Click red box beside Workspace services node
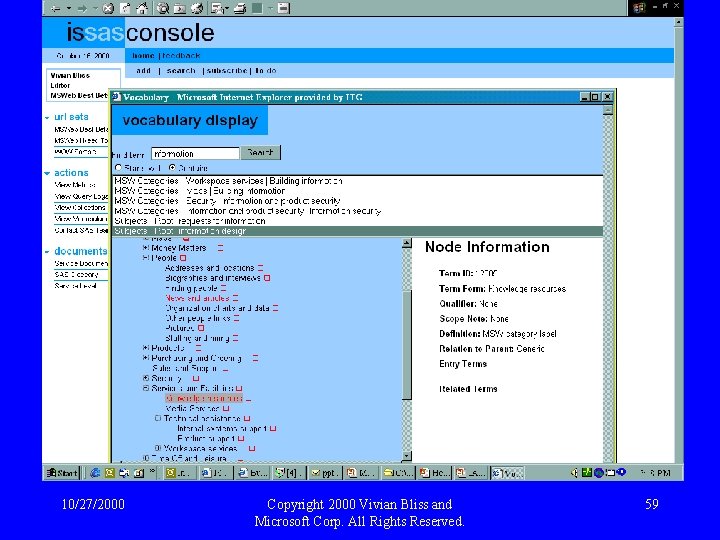Image resolution: width=720 pixels, height=540 pixels. 252,448
